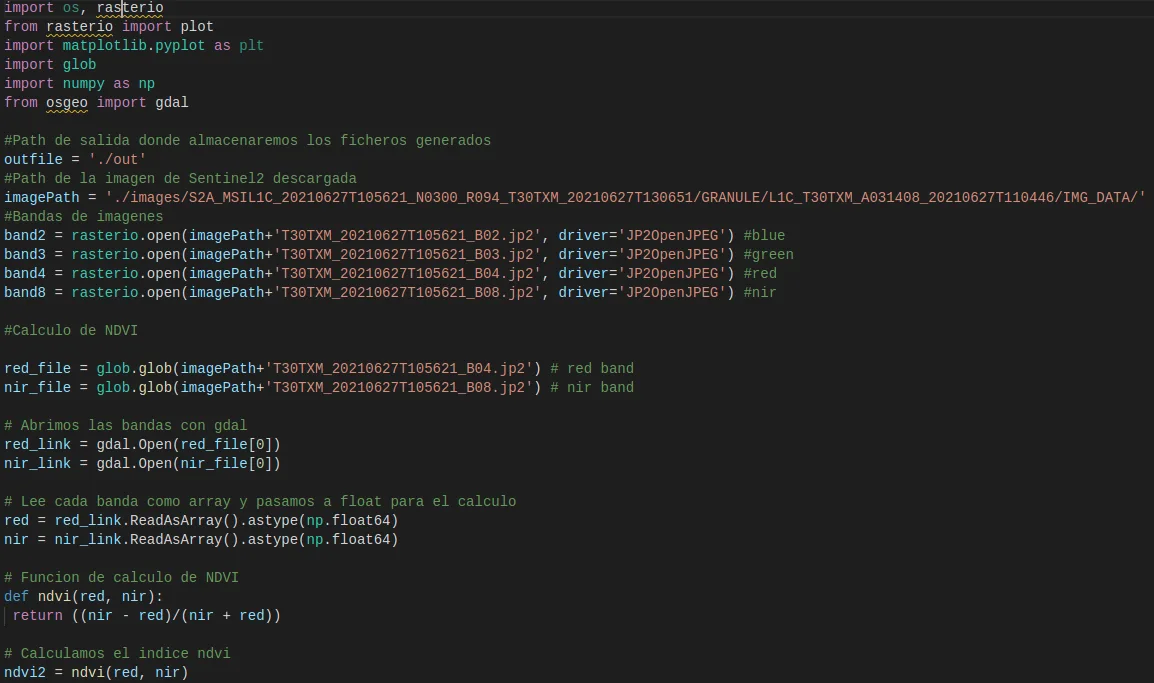The image size is (1154, 683).
Task: Click the comment '# Lee cada banda como array'
Action: click(x=261, y=501)
